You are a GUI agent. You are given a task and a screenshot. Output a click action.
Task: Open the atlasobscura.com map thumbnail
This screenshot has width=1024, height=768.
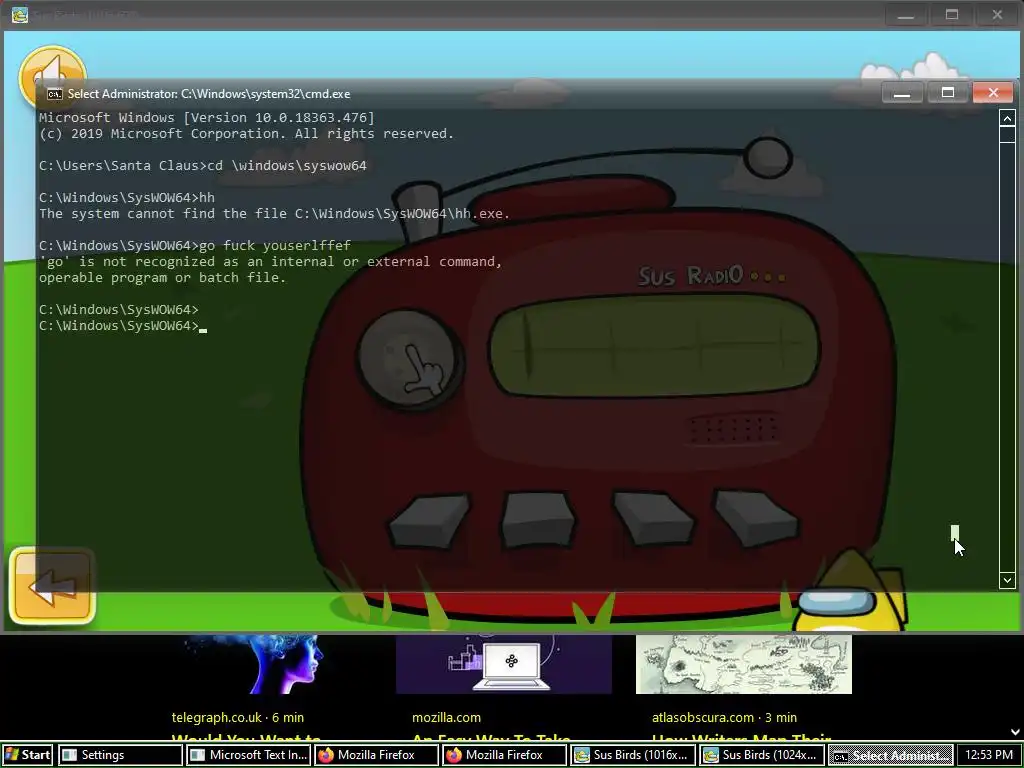pyautogui.click(x=744, y=664)
